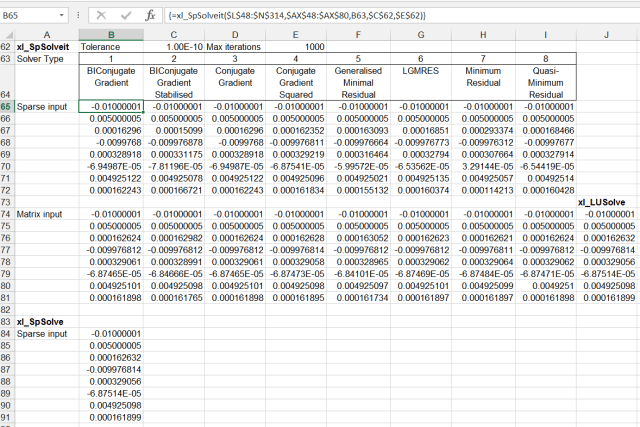Select cell H70 value 3.29144E-05
The image size is (640, 427).
tap(483, 167)
